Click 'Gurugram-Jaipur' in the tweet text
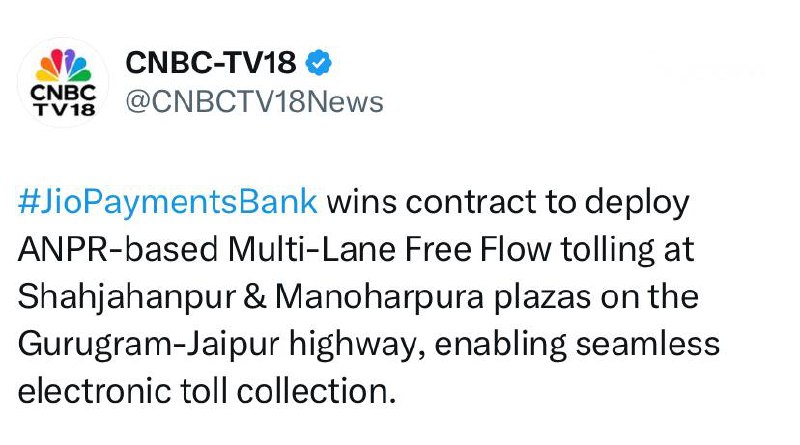The image size is (800, 445). click(148, 344)
